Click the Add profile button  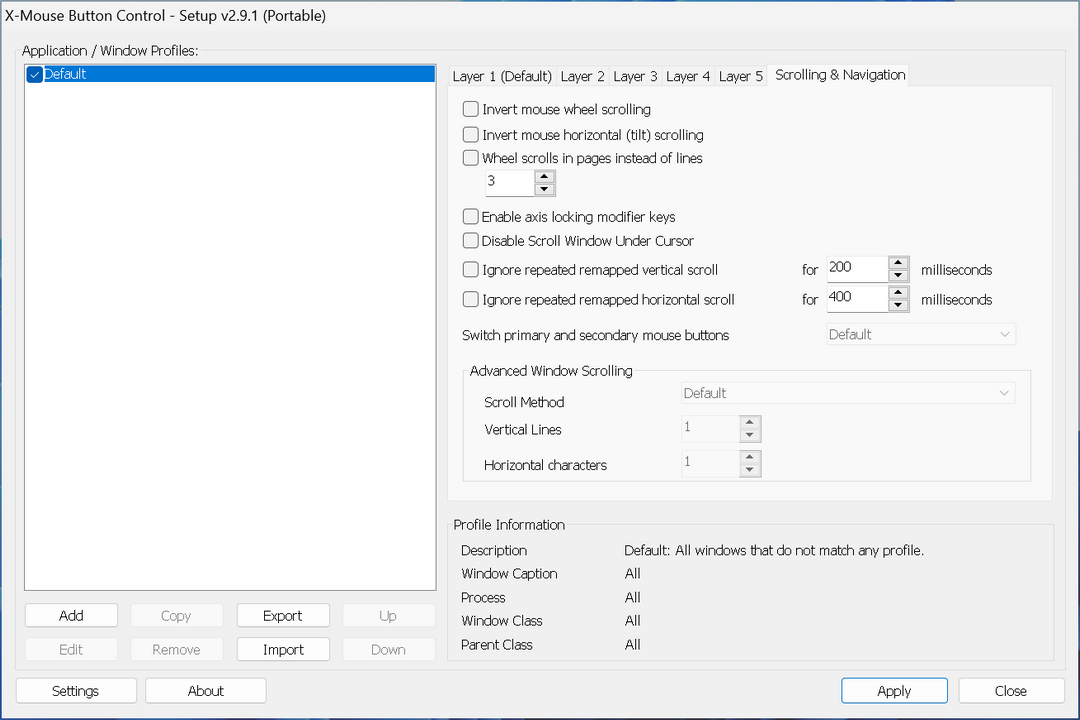click(x=71, y=615)
